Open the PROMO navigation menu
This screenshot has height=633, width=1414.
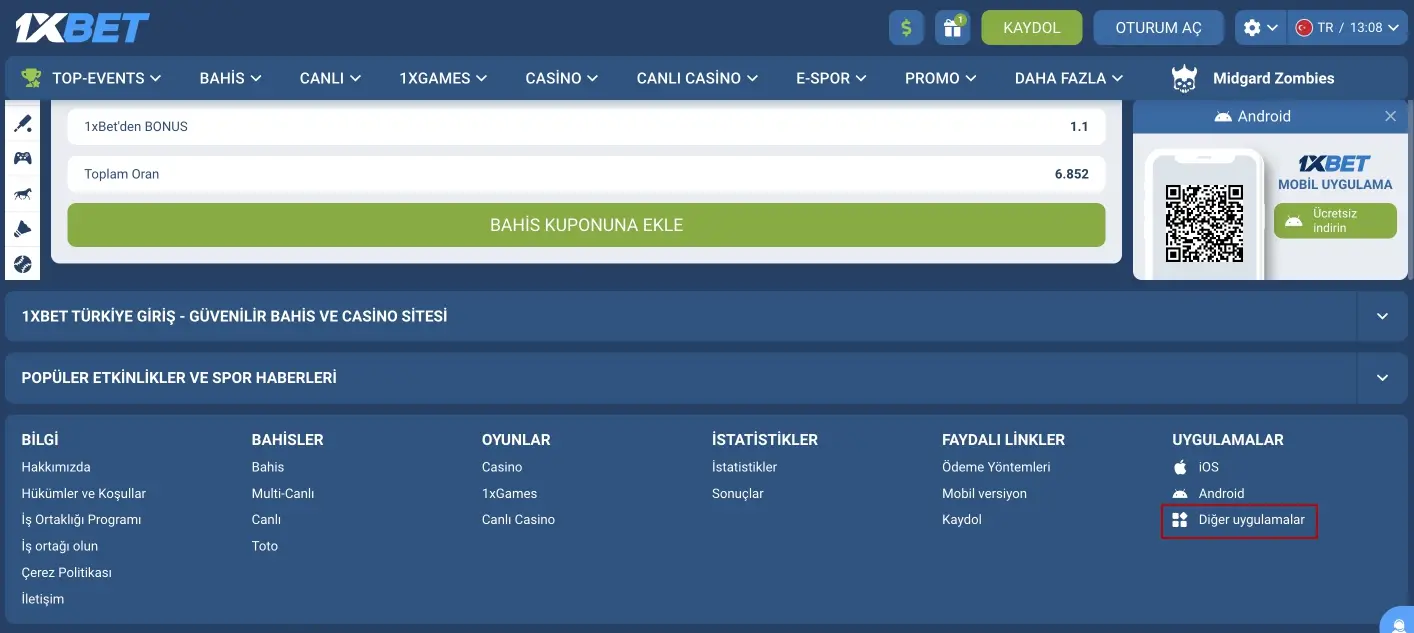pos(941,78)
